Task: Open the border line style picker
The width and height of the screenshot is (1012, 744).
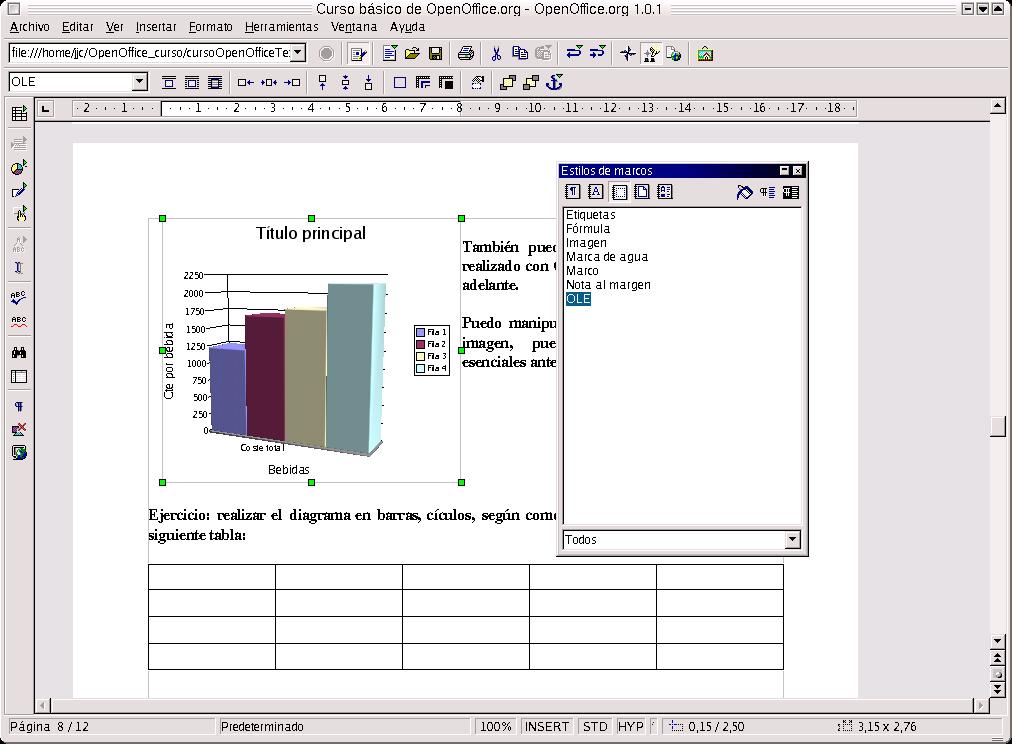Action: click(423, 83)
